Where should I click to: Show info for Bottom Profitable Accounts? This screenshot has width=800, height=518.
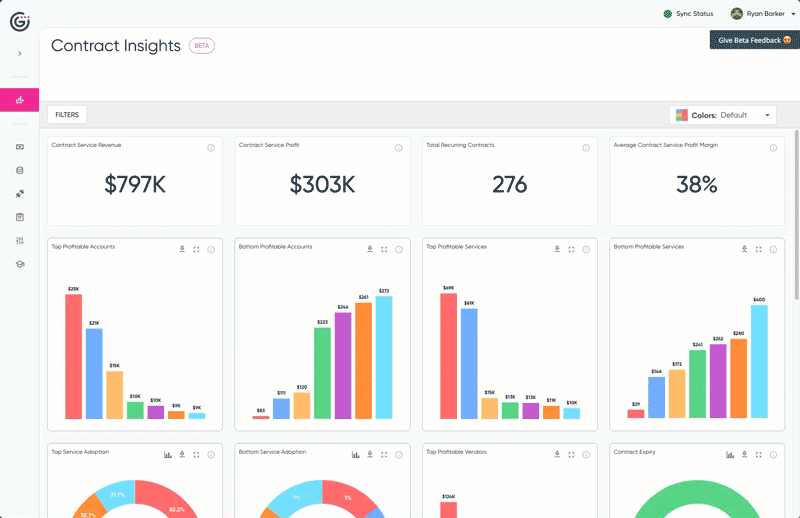click(x=398, y=250)
